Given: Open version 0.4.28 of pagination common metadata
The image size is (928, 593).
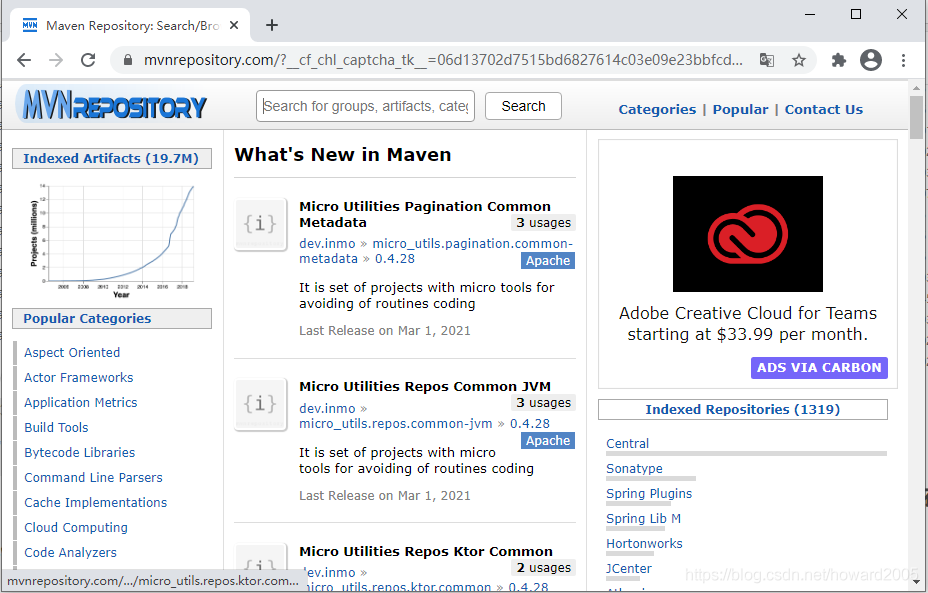Looking at the screenshot, I should (395, 259).
